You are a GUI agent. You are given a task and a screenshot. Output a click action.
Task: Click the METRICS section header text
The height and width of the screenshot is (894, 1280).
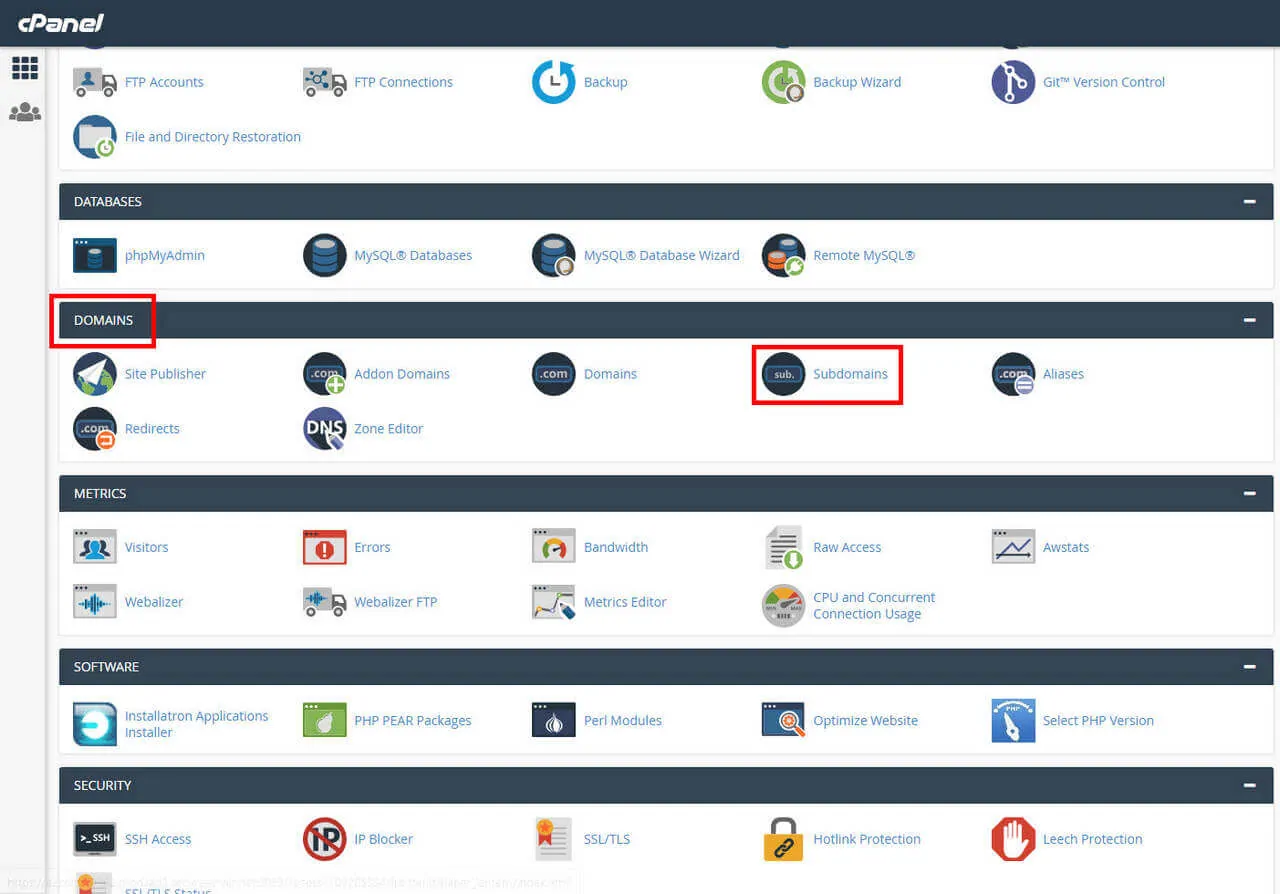click(x=100, y=494)
